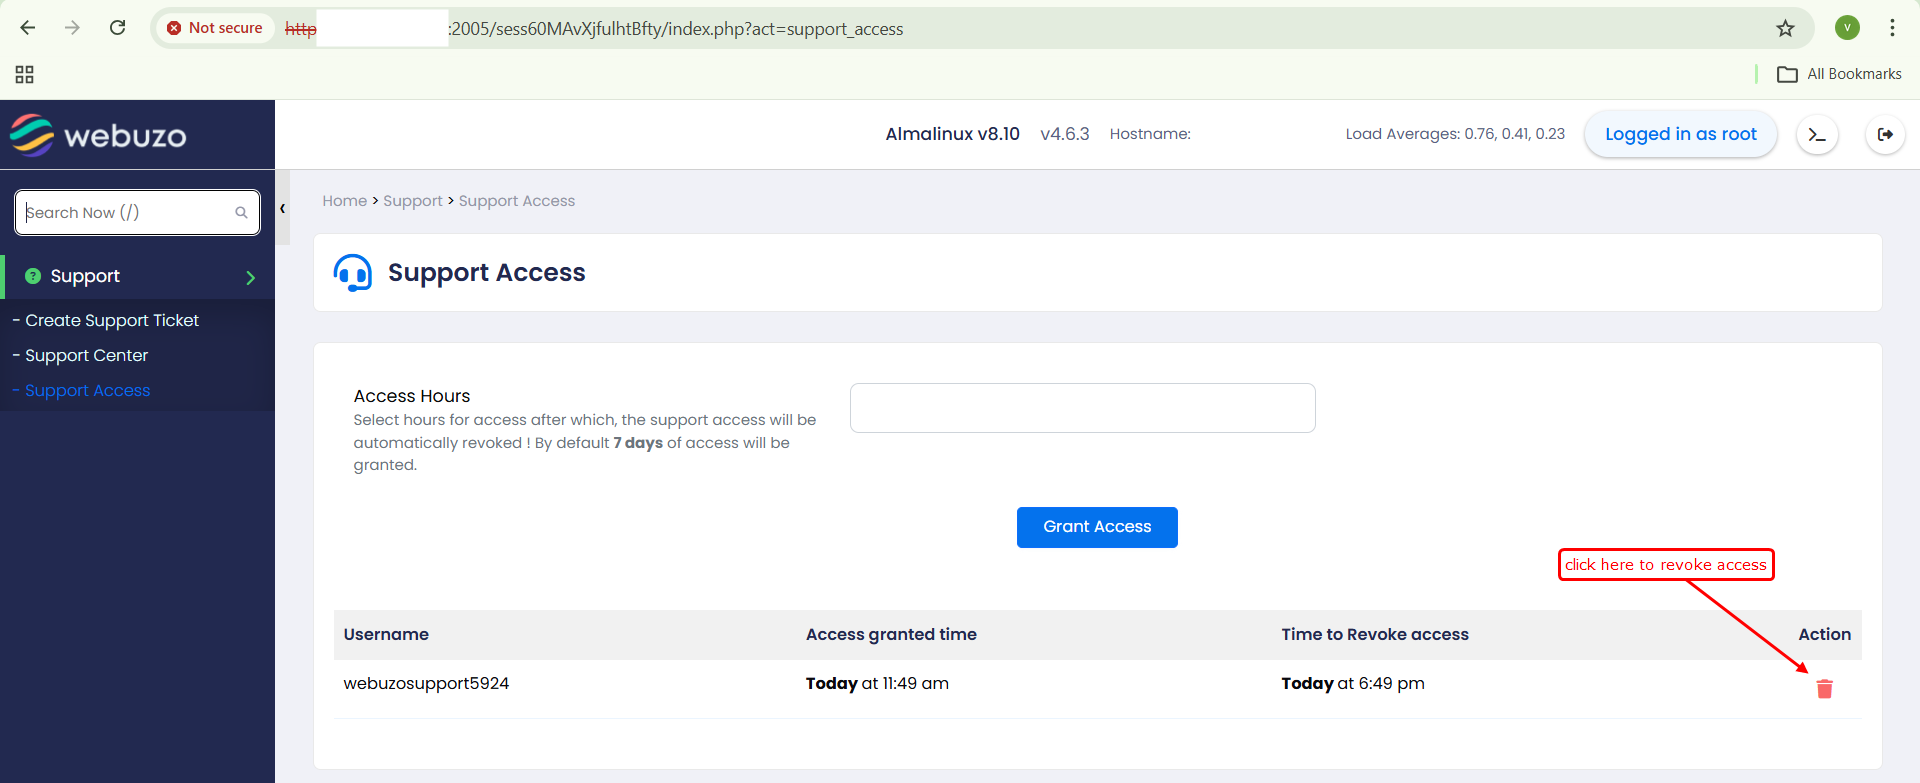Screen dimensions: 1920x783
Task: Open Create Support Ticket in sidebar
Action: tap(112, 321)
